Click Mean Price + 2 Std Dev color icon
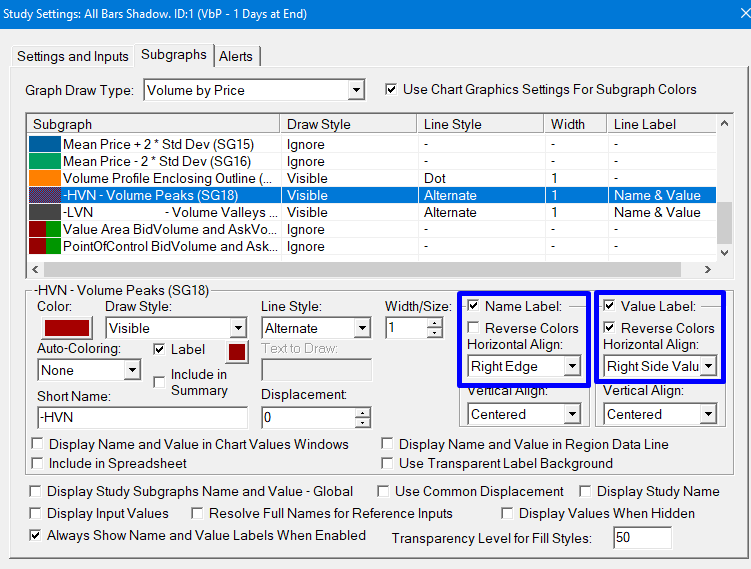 pyautogui.click(x=45, y=144)
